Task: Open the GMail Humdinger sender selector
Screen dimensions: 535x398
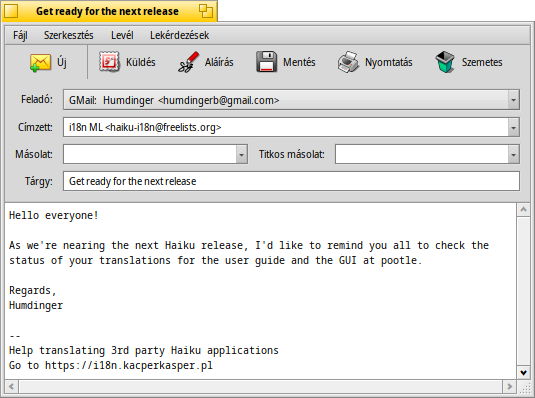Action: 291,100
